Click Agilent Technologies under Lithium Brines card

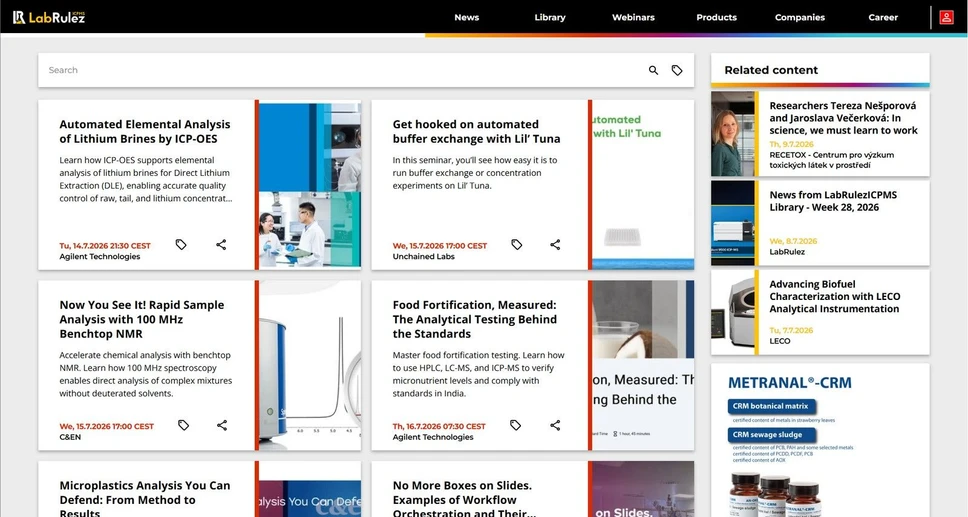(99, 256)
